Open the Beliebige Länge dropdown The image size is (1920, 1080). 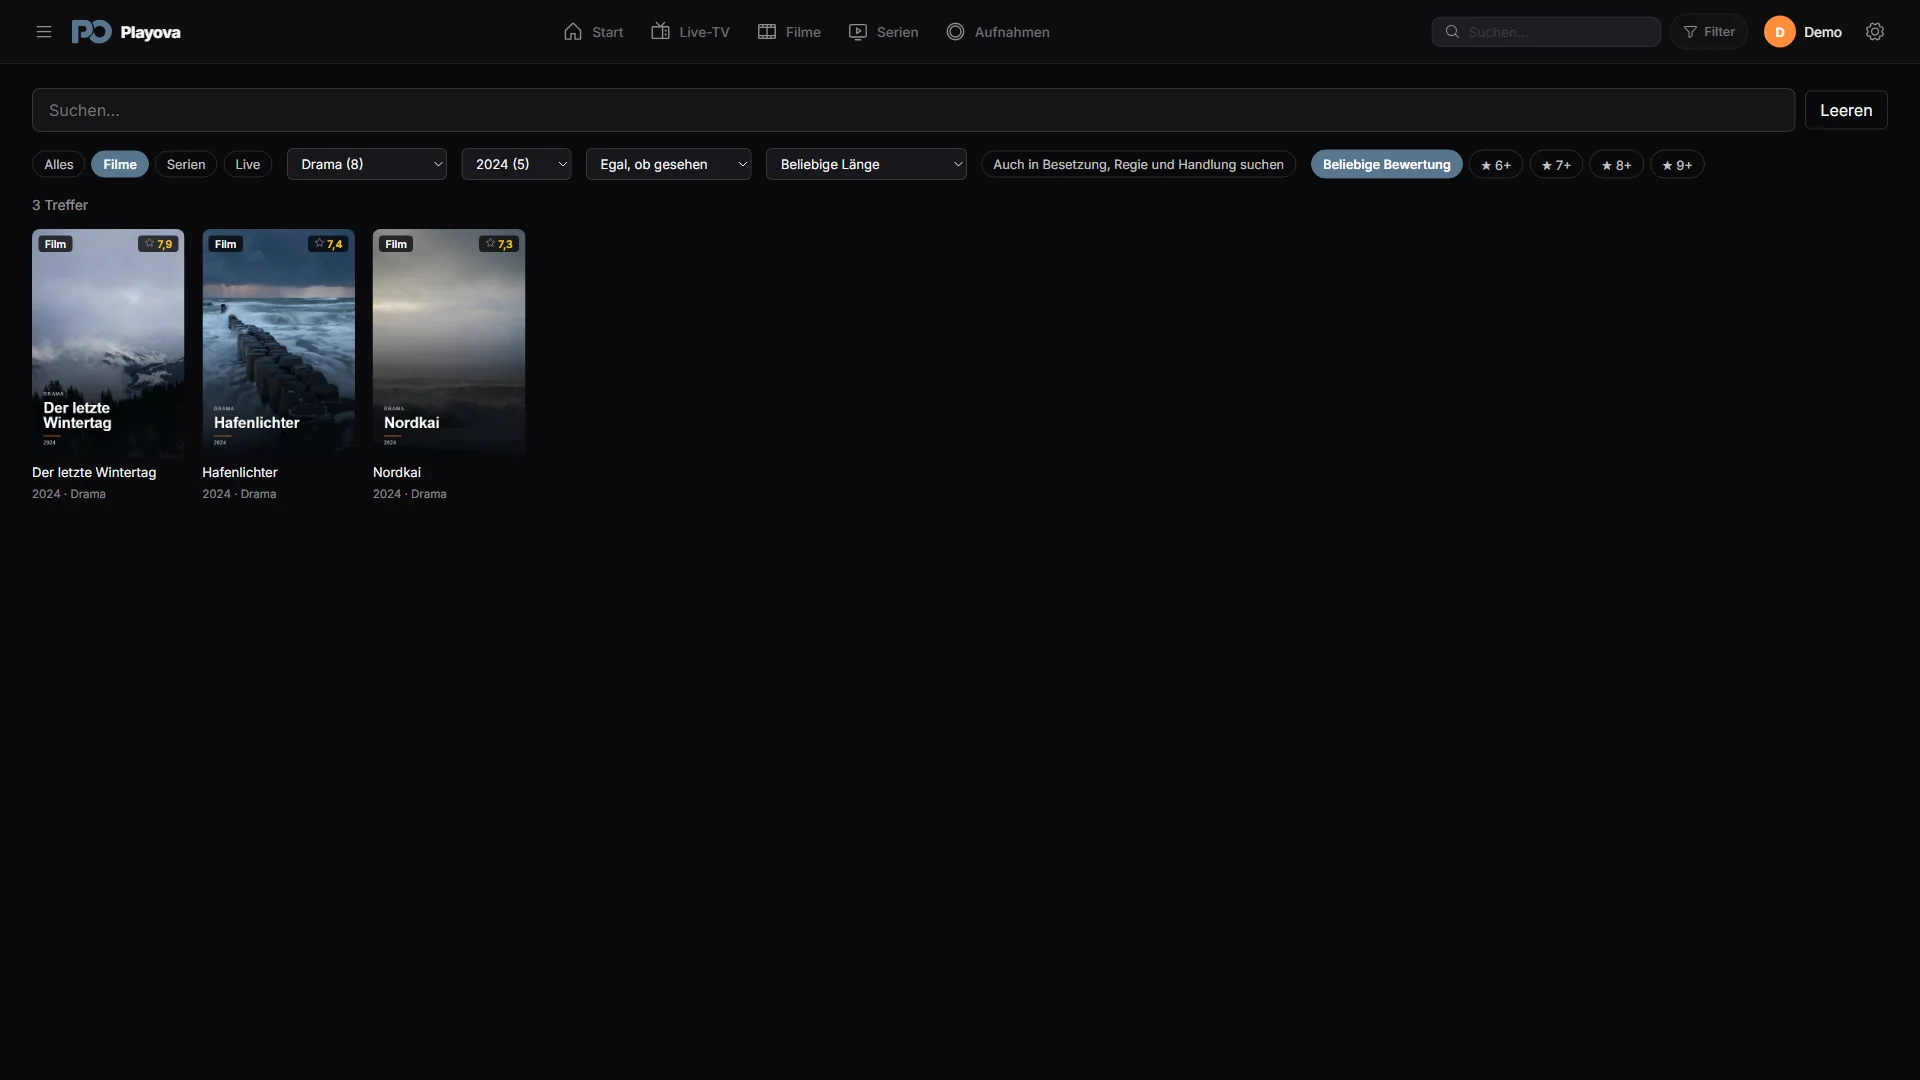coord(866,164)
